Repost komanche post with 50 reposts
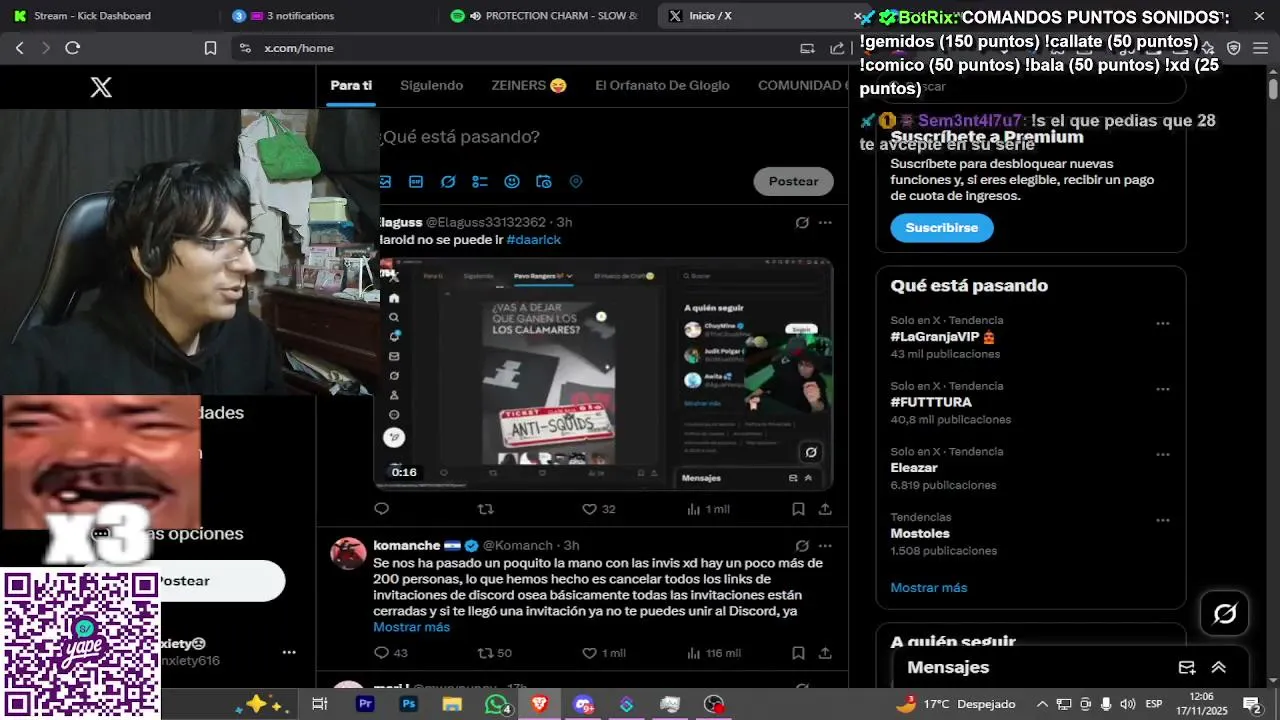 click(495, 653)
